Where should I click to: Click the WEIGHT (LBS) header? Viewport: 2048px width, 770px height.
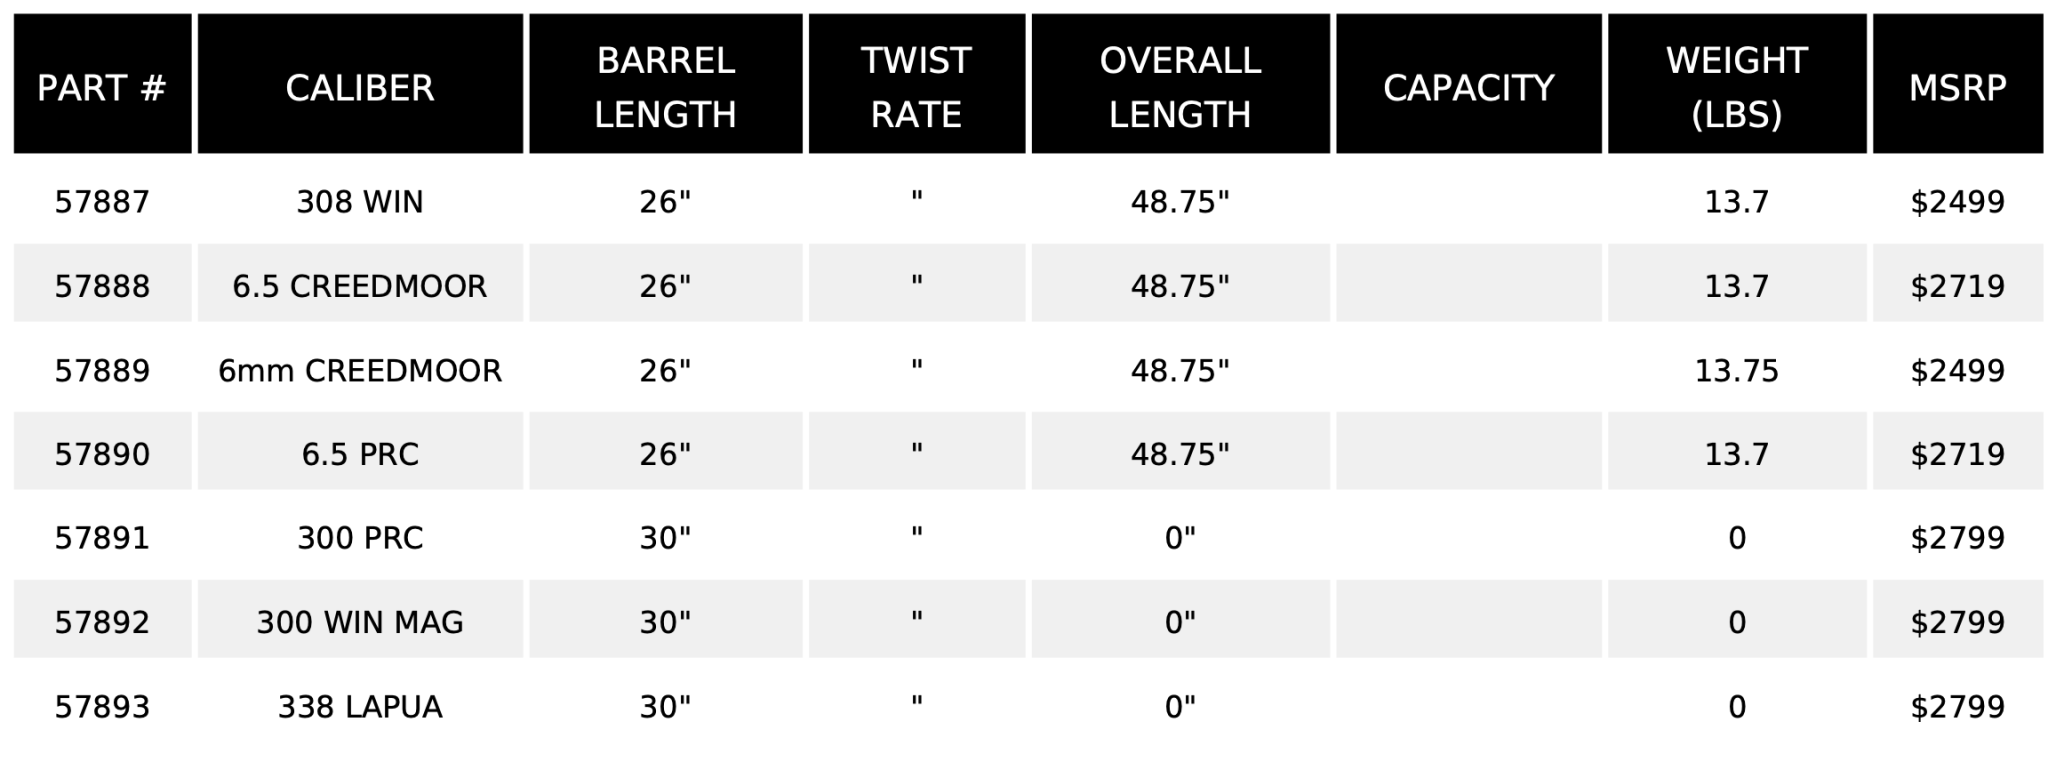coord(1737,84)
